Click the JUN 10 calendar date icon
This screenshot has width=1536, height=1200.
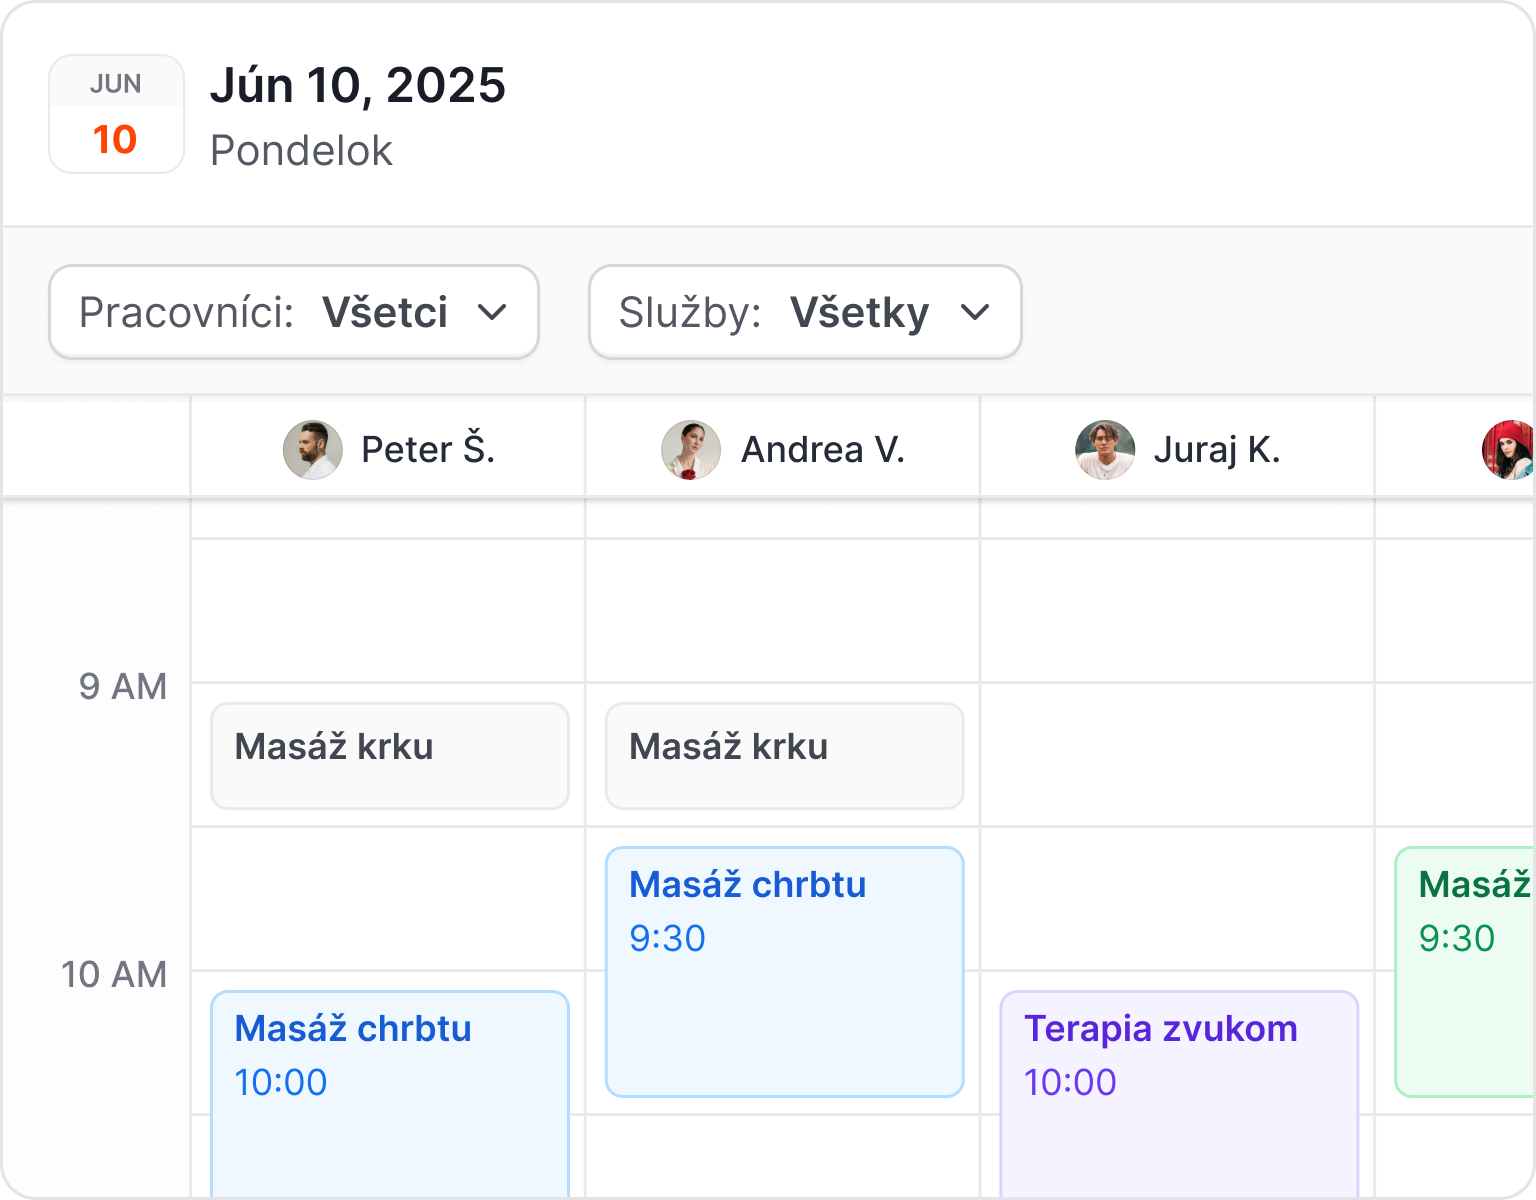(x=116, y=114)
